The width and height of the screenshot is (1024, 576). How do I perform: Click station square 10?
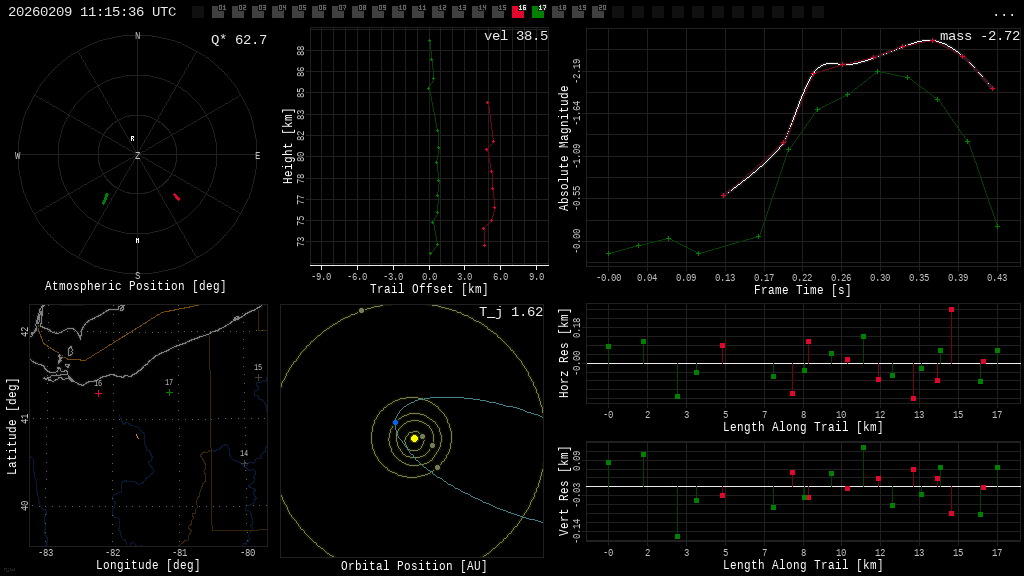click(398, 12)
